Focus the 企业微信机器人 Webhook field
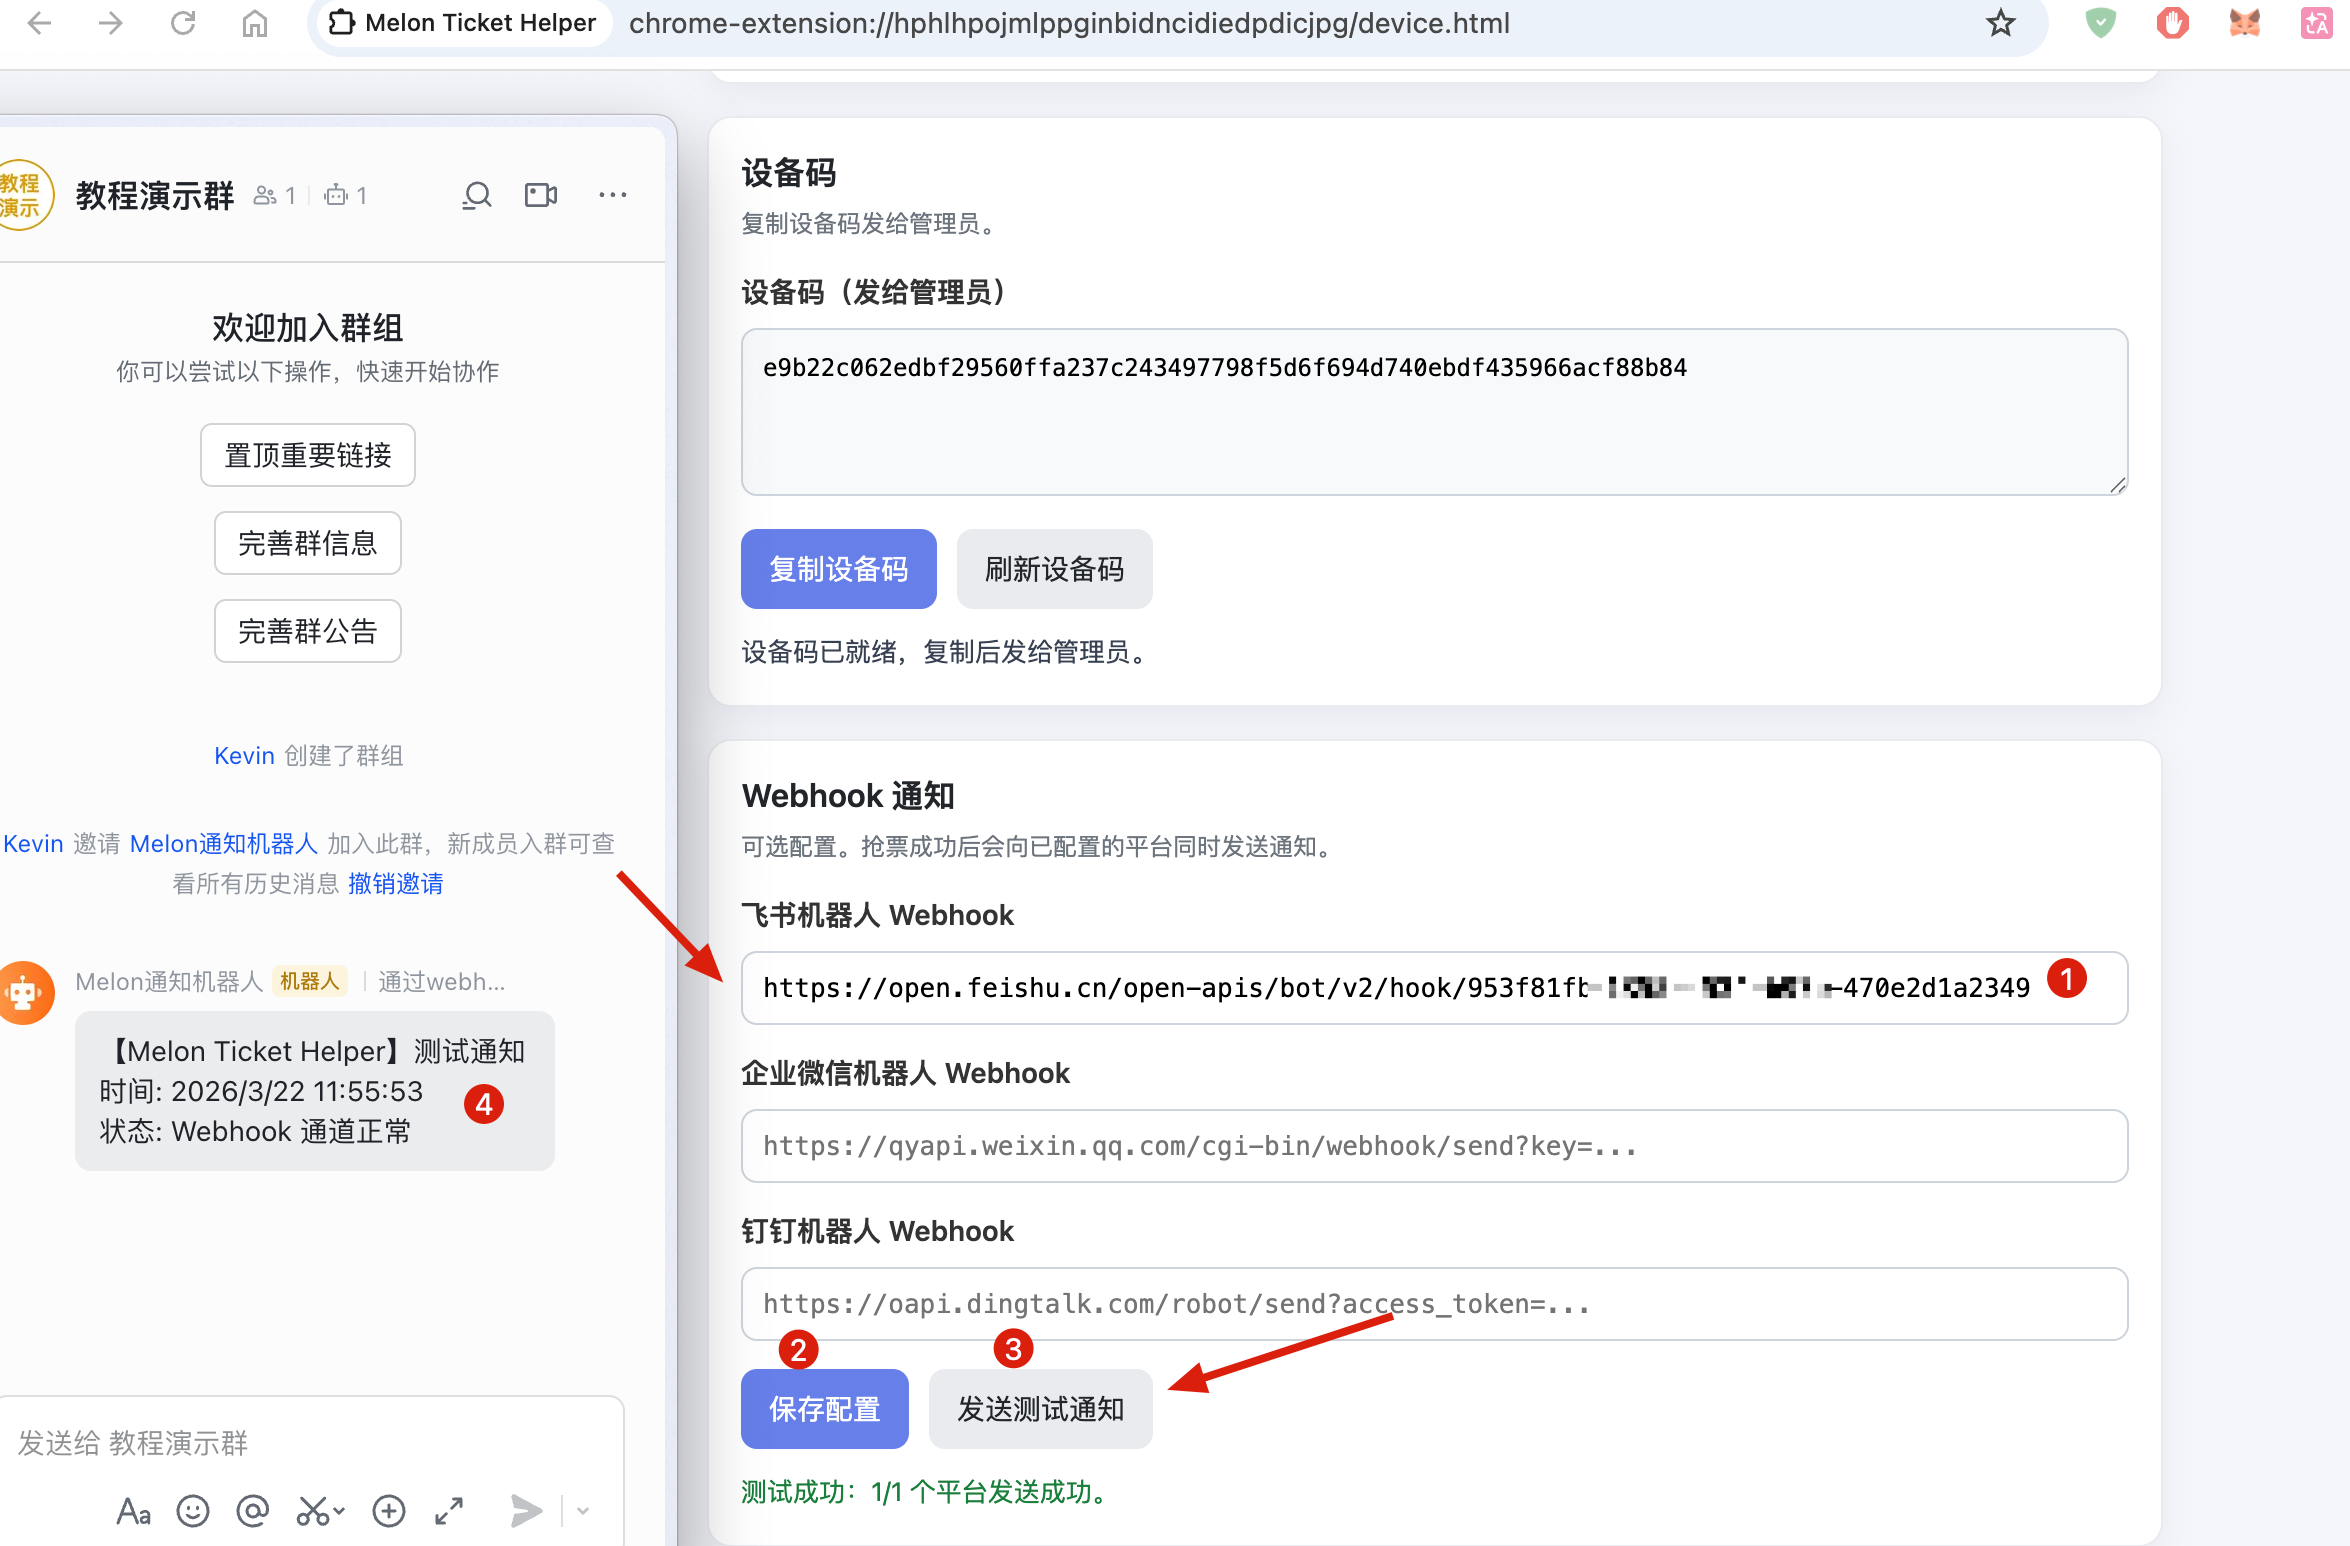Viewport: 2350px width, 1546px height. 1434,1146
